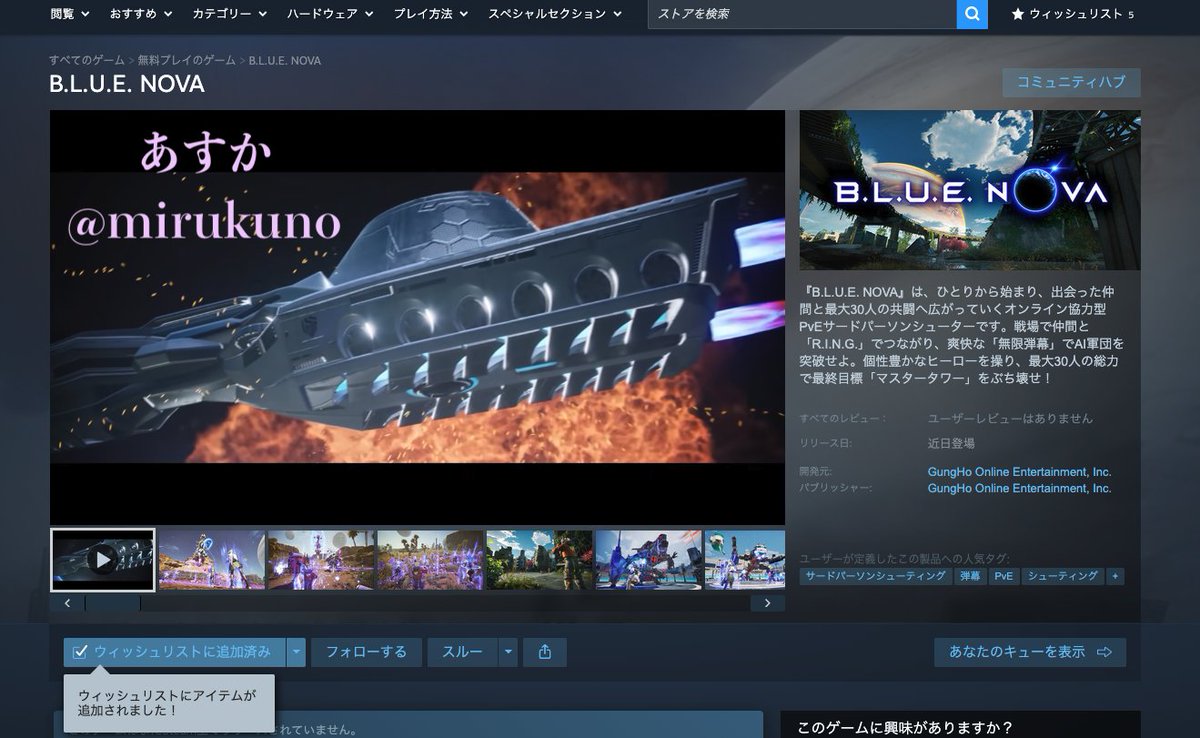Go to すべてのゲーム breadcrumb
1200x738 pixels.
coord(87,61)
